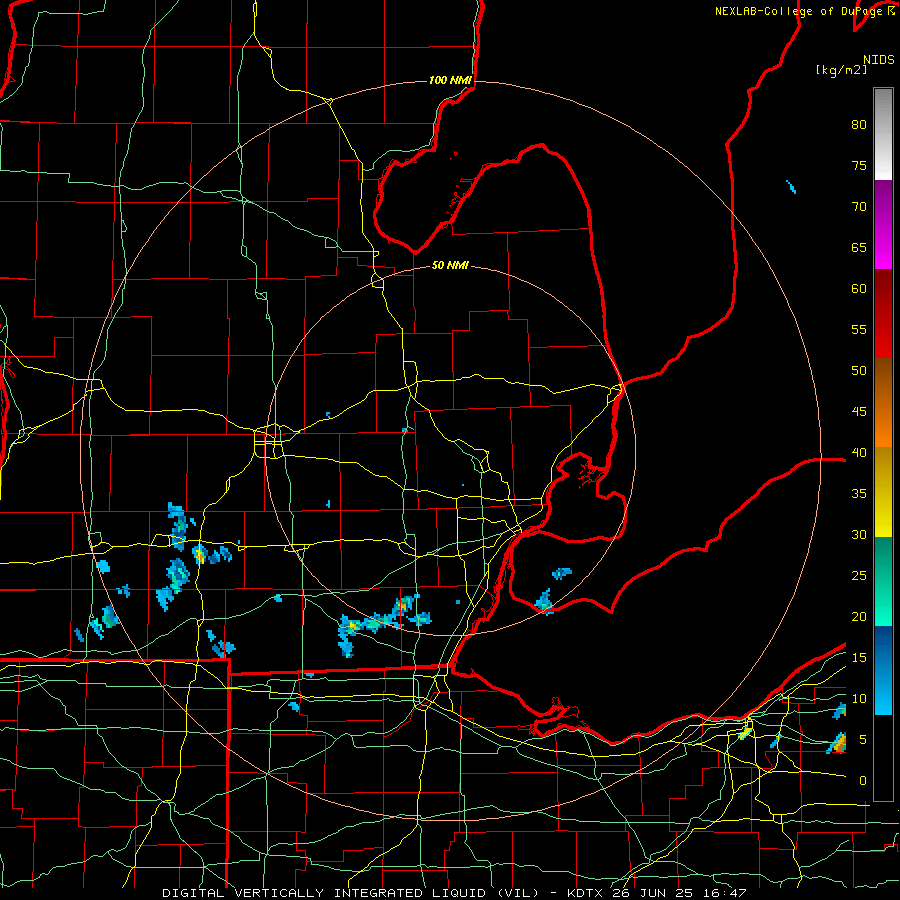The width and height of the screenshot is (900, 900).
Task: Select the 50 value on the scale
Action: pos(859,371)
